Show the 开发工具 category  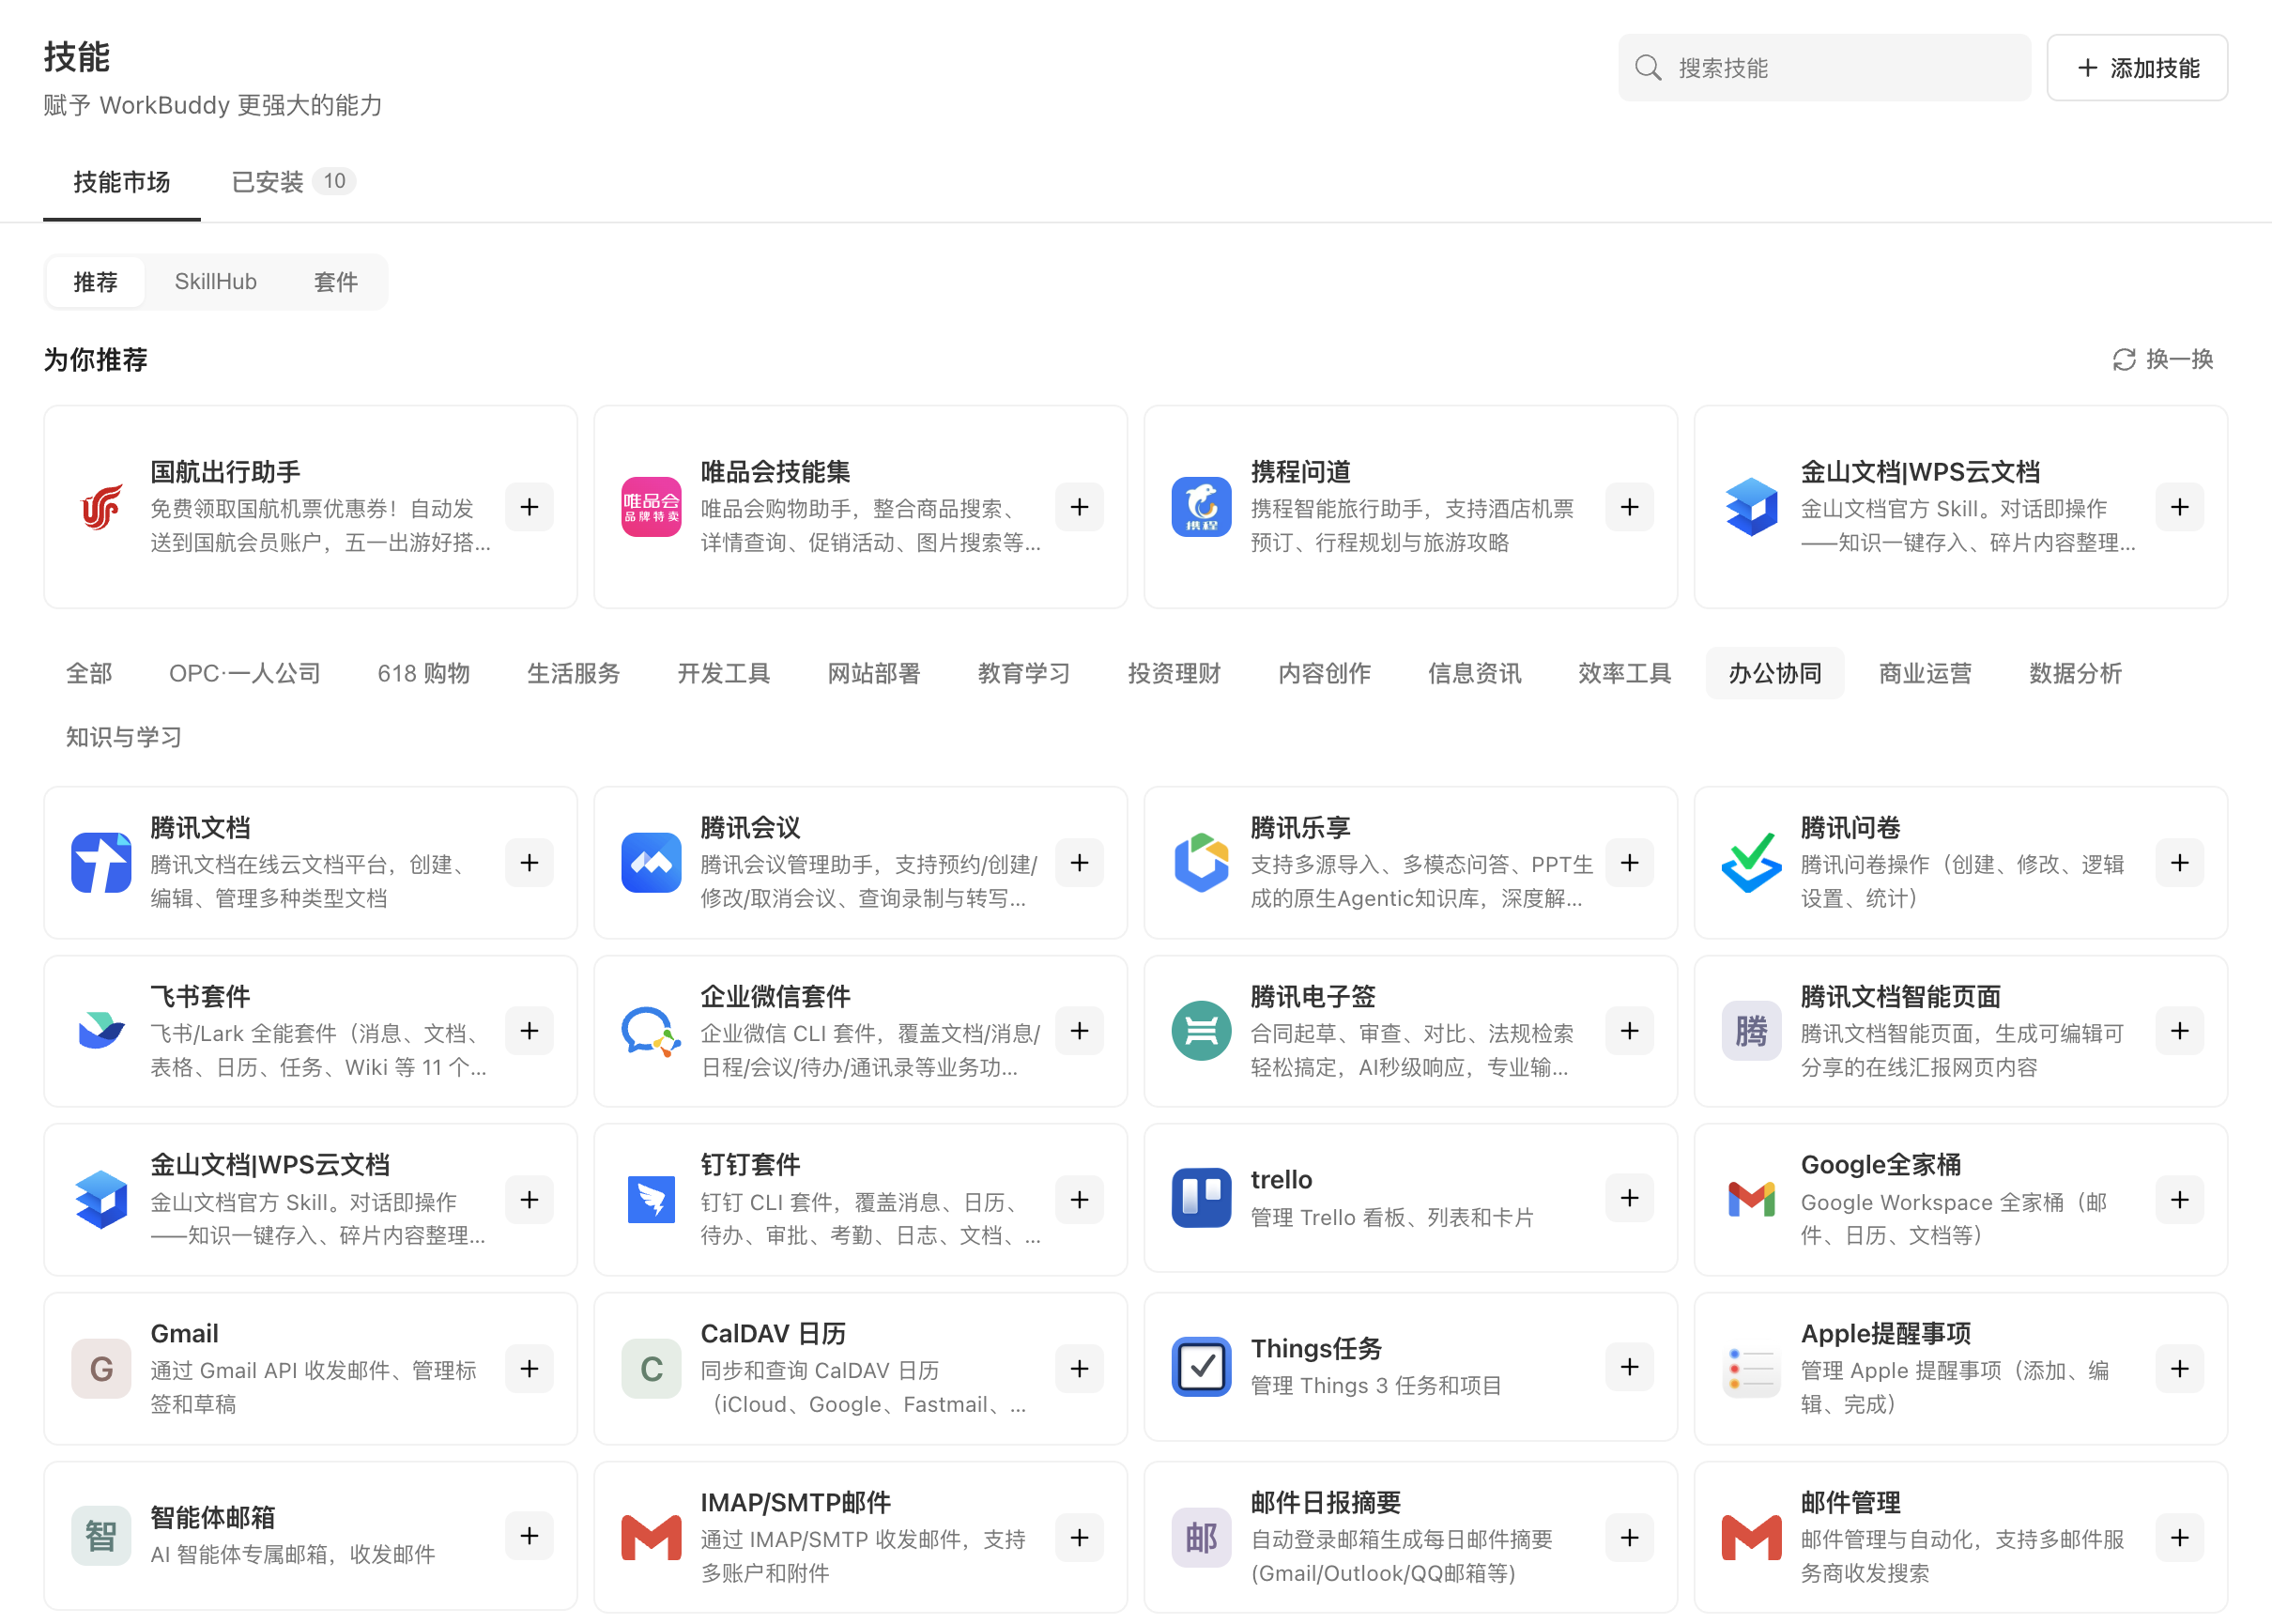pyautogui.click(x=724, y=673)
